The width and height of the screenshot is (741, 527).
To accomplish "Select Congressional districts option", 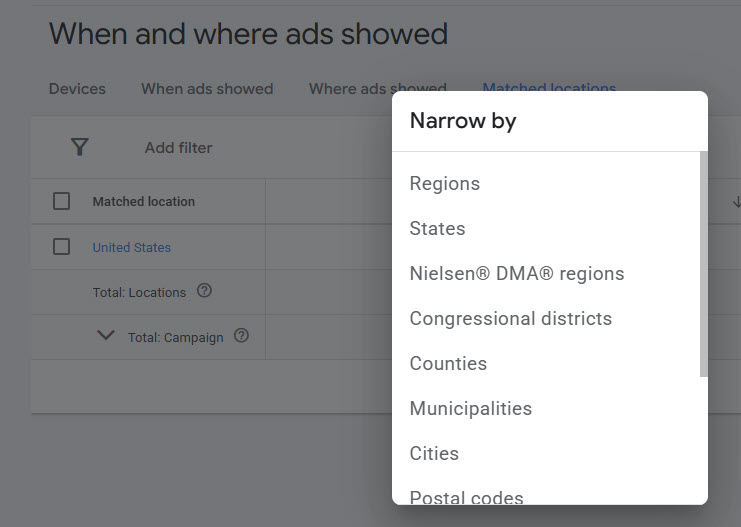I will tap(510, 318).
